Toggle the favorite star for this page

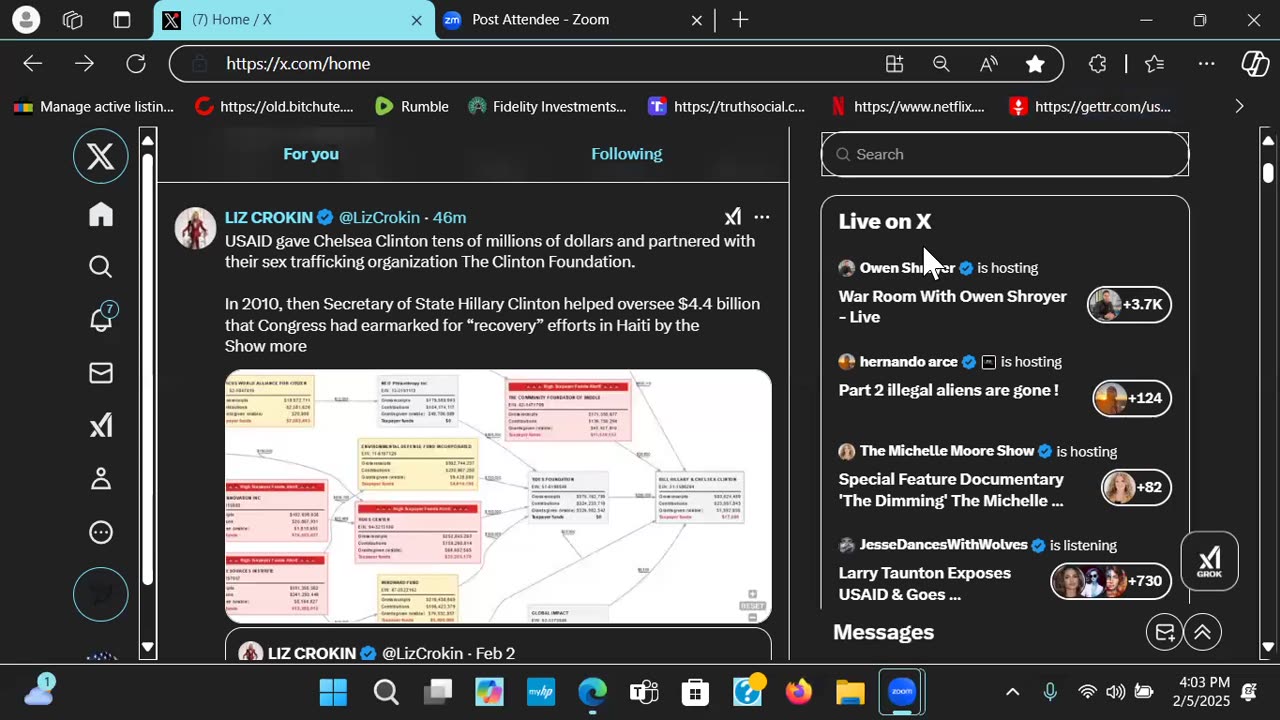pos(1035,64)
